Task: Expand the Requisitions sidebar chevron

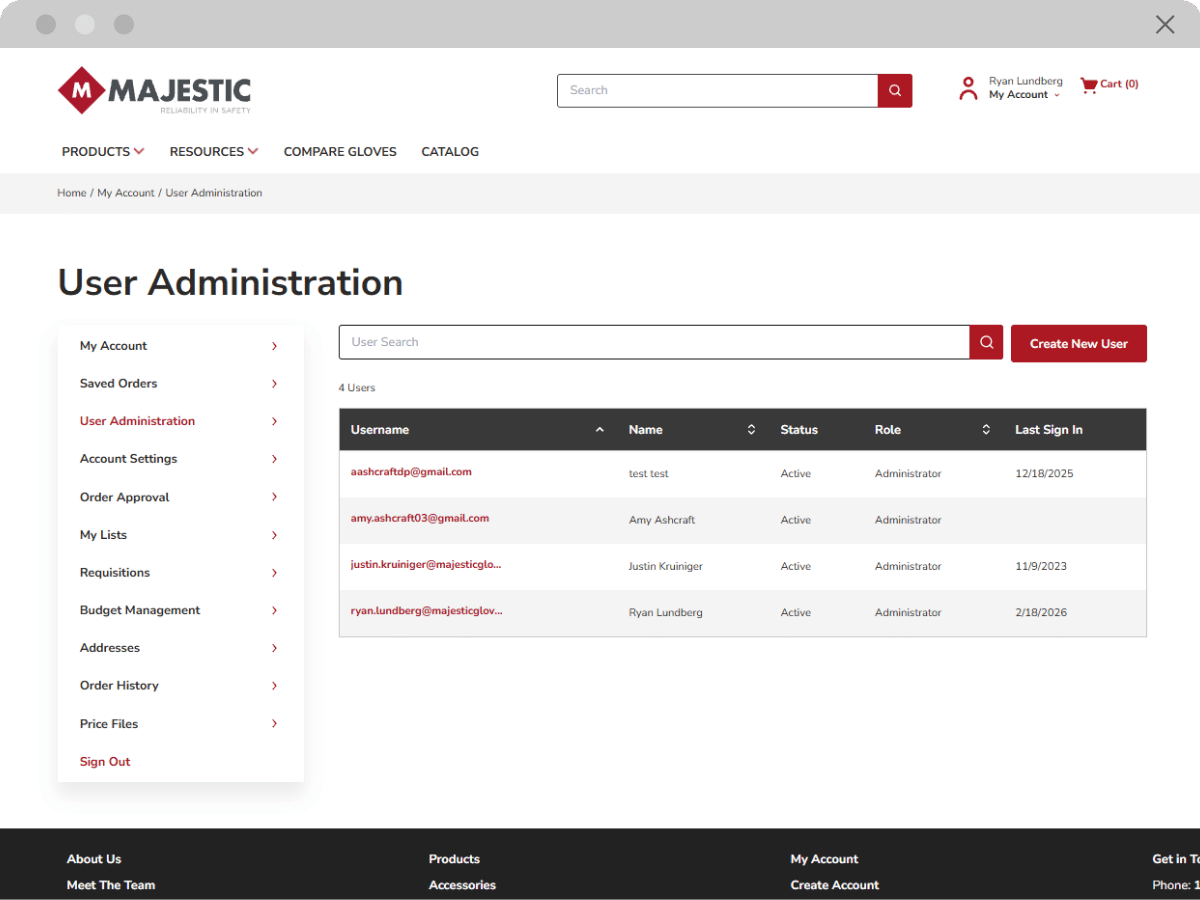Action: click(x=273, y=572)
